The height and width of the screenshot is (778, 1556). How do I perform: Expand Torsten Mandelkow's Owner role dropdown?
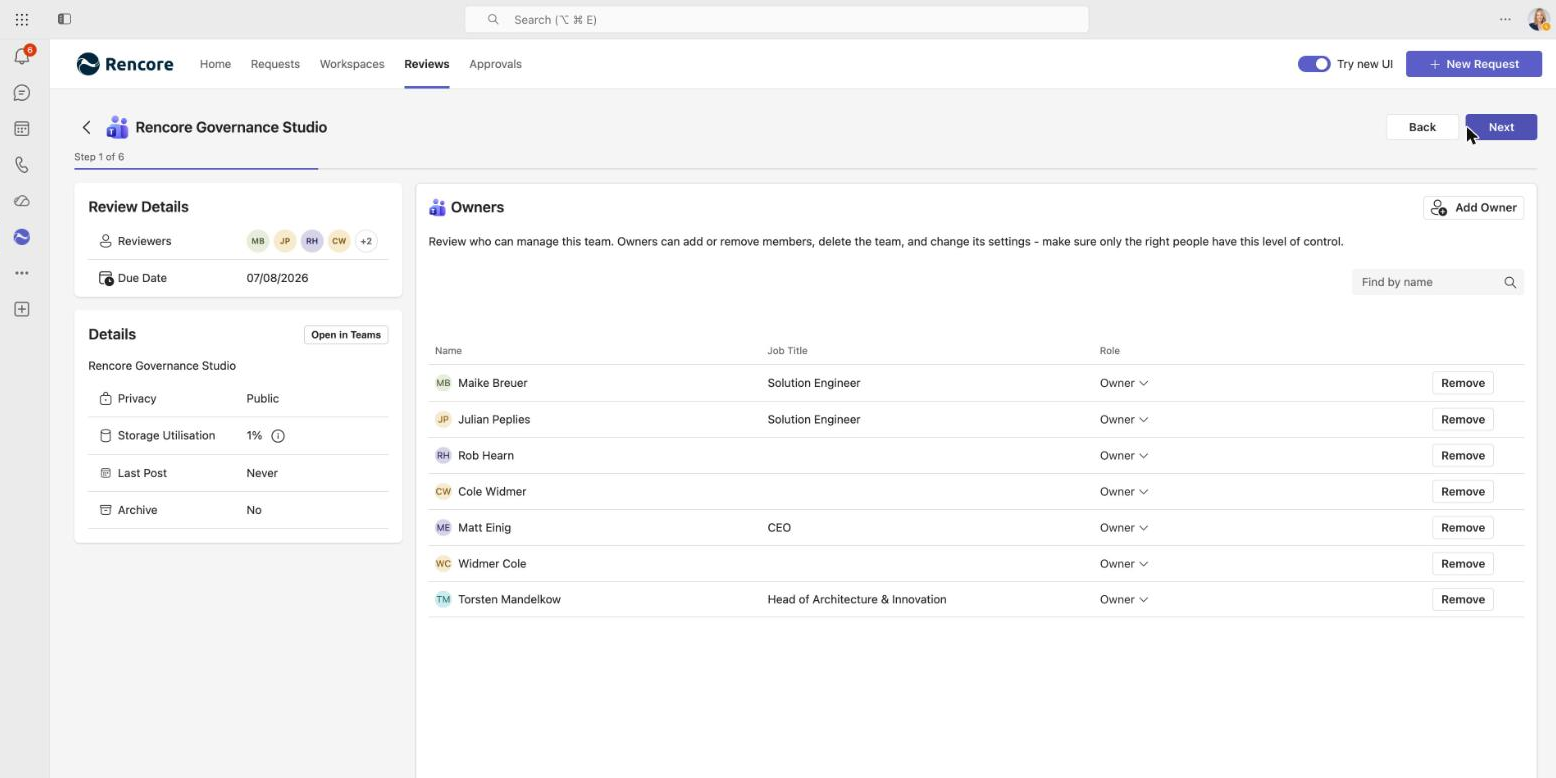click(1124, 600)
